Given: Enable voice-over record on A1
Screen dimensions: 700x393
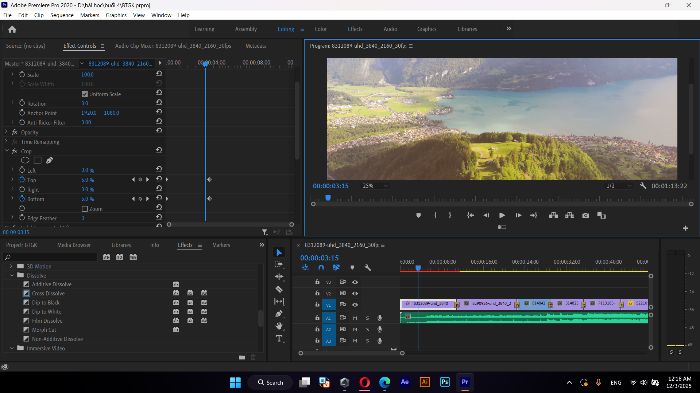Looking at the screenshot, I should pos(379,318).
